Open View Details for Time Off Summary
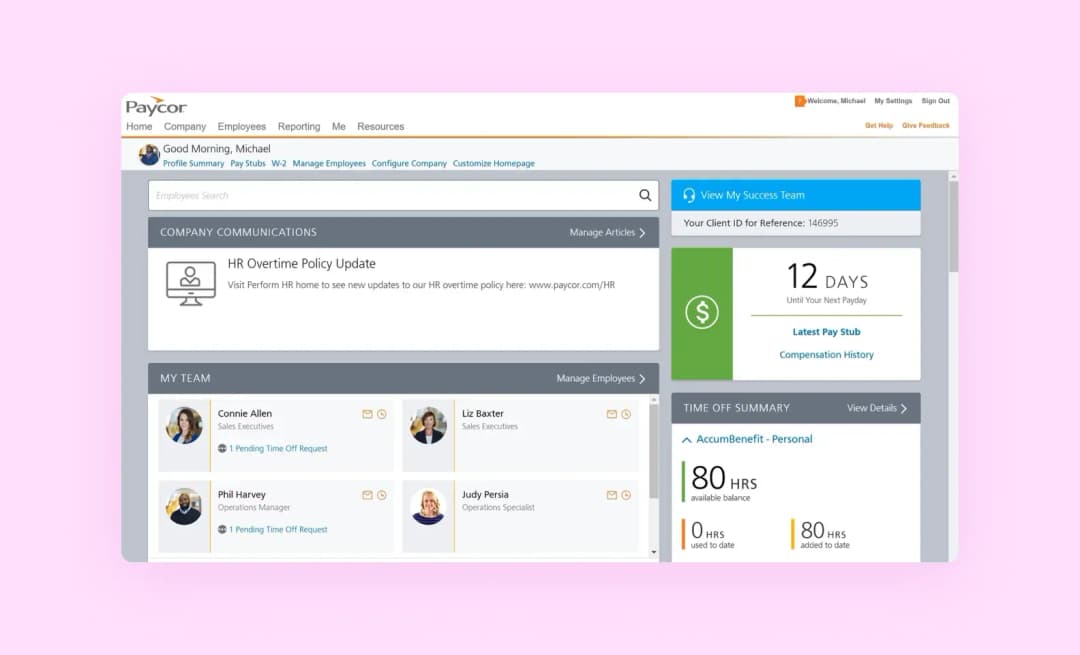Screen dimensions: 1080x655 877,408
